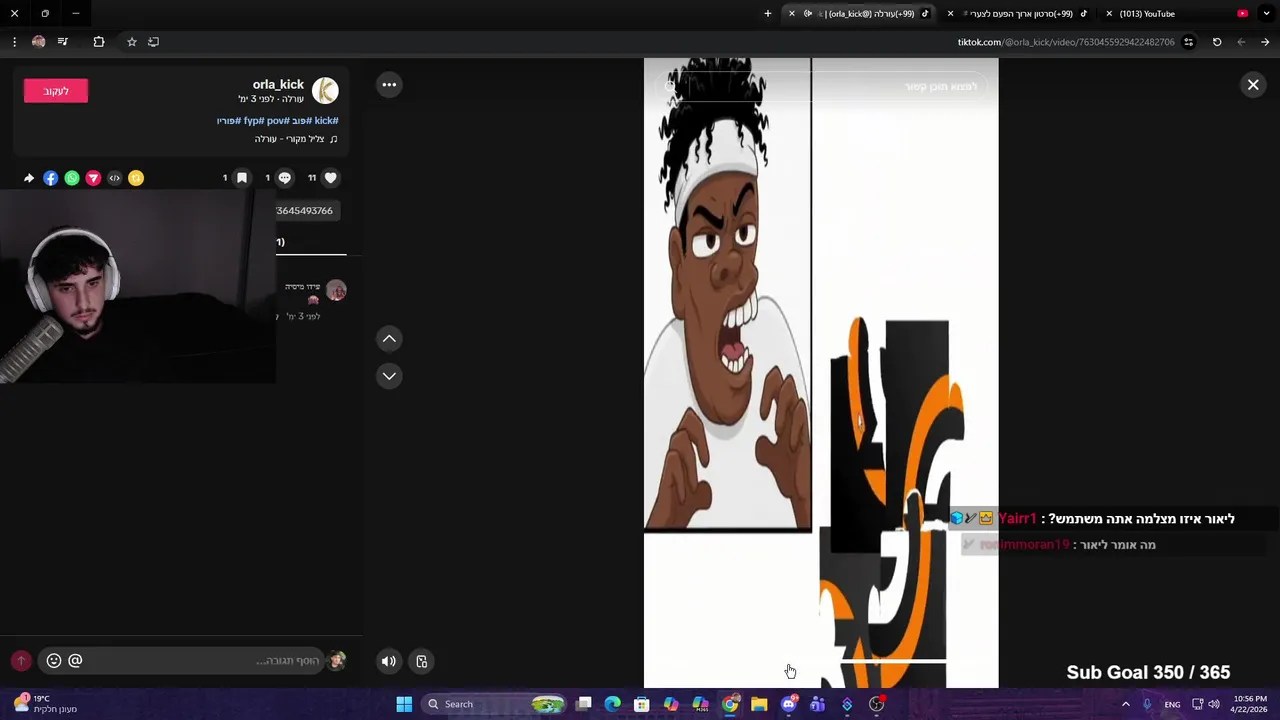Open the original sound link under hashtags

click(296, 139)
